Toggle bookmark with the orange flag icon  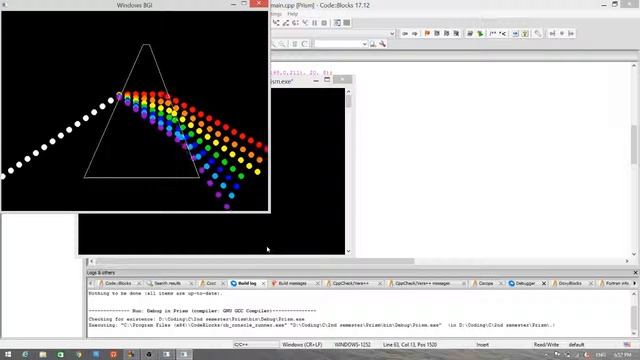pyautogui.click(x=427, y=33)
